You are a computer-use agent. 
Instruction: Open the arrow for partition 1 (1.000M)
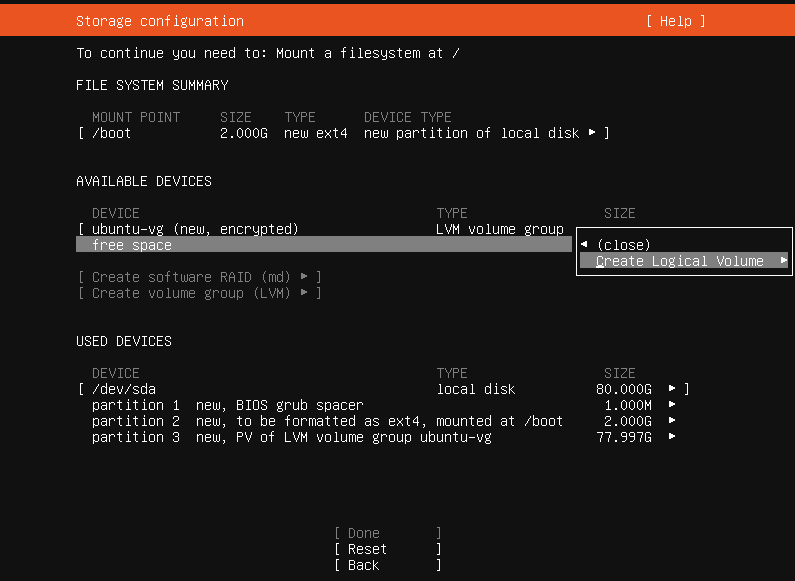pyautogui.click(x=672, y=405)
